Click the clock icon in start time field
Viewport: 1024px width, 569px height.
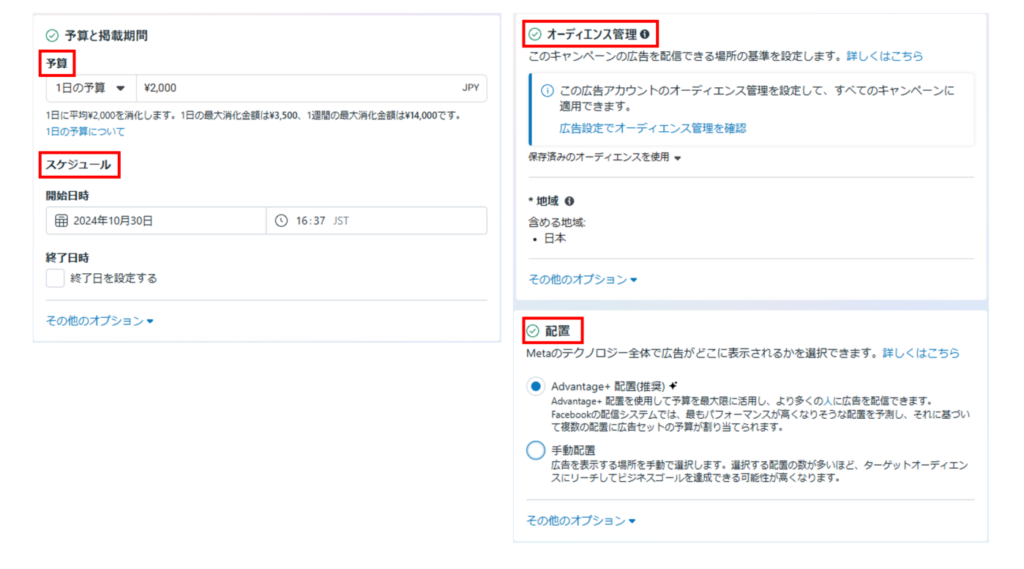click(x=281, y=221)
